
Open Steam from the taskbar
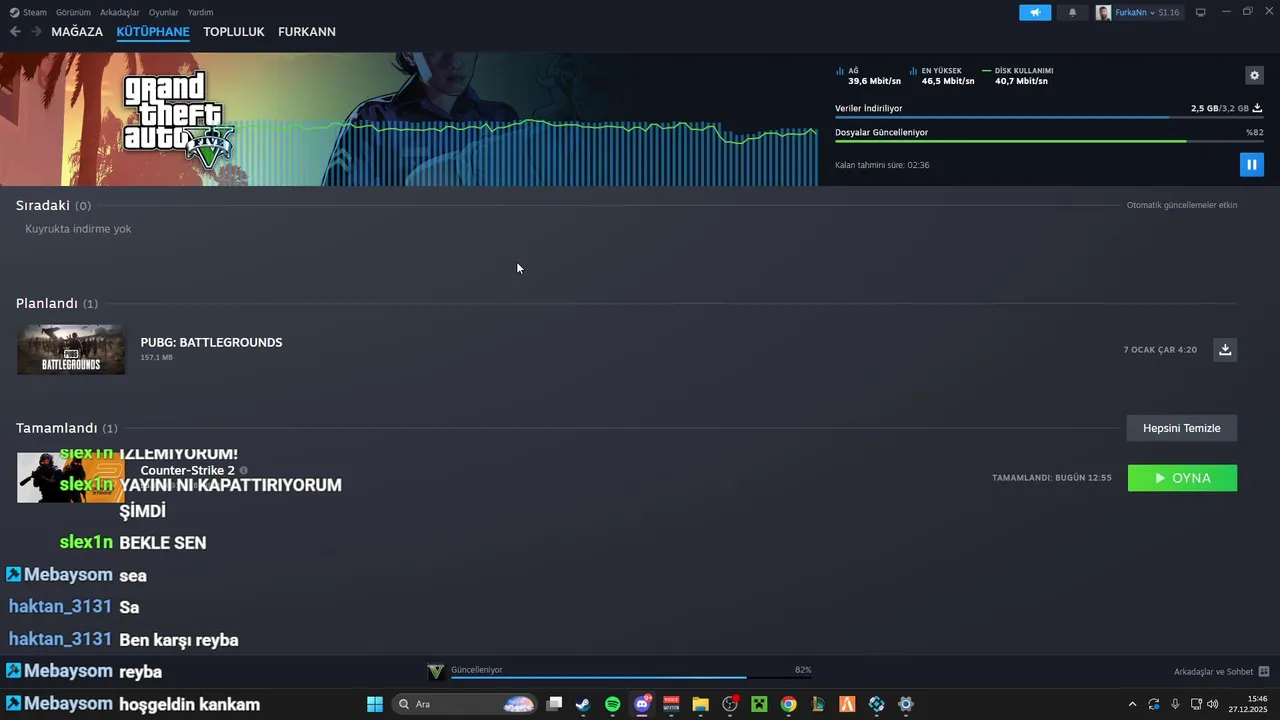[583, 704]
